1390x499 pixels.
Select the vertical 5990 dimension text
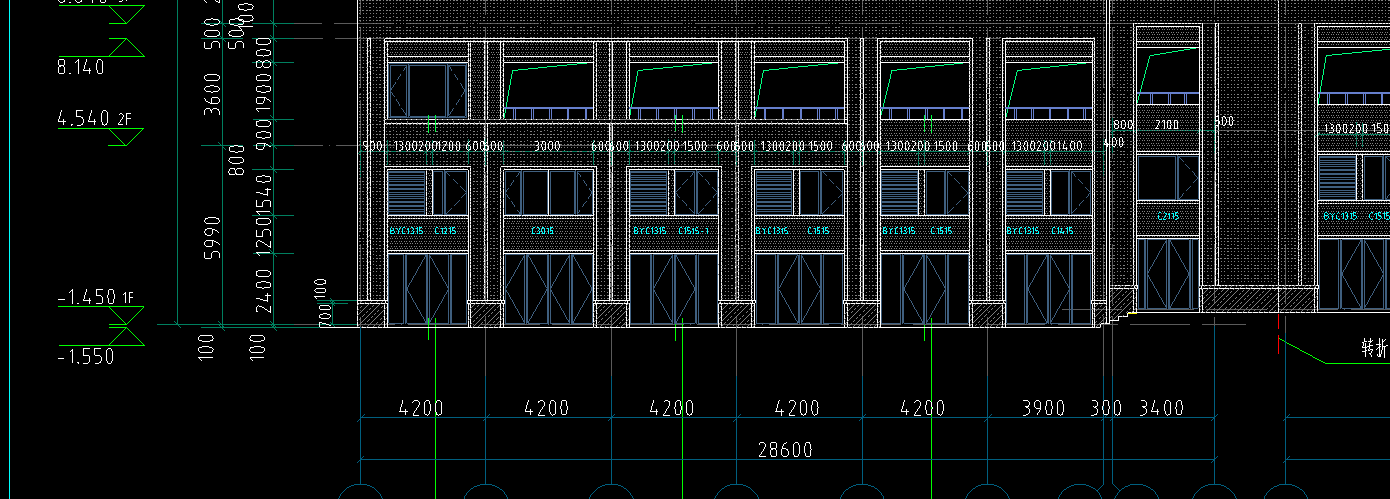211,237
